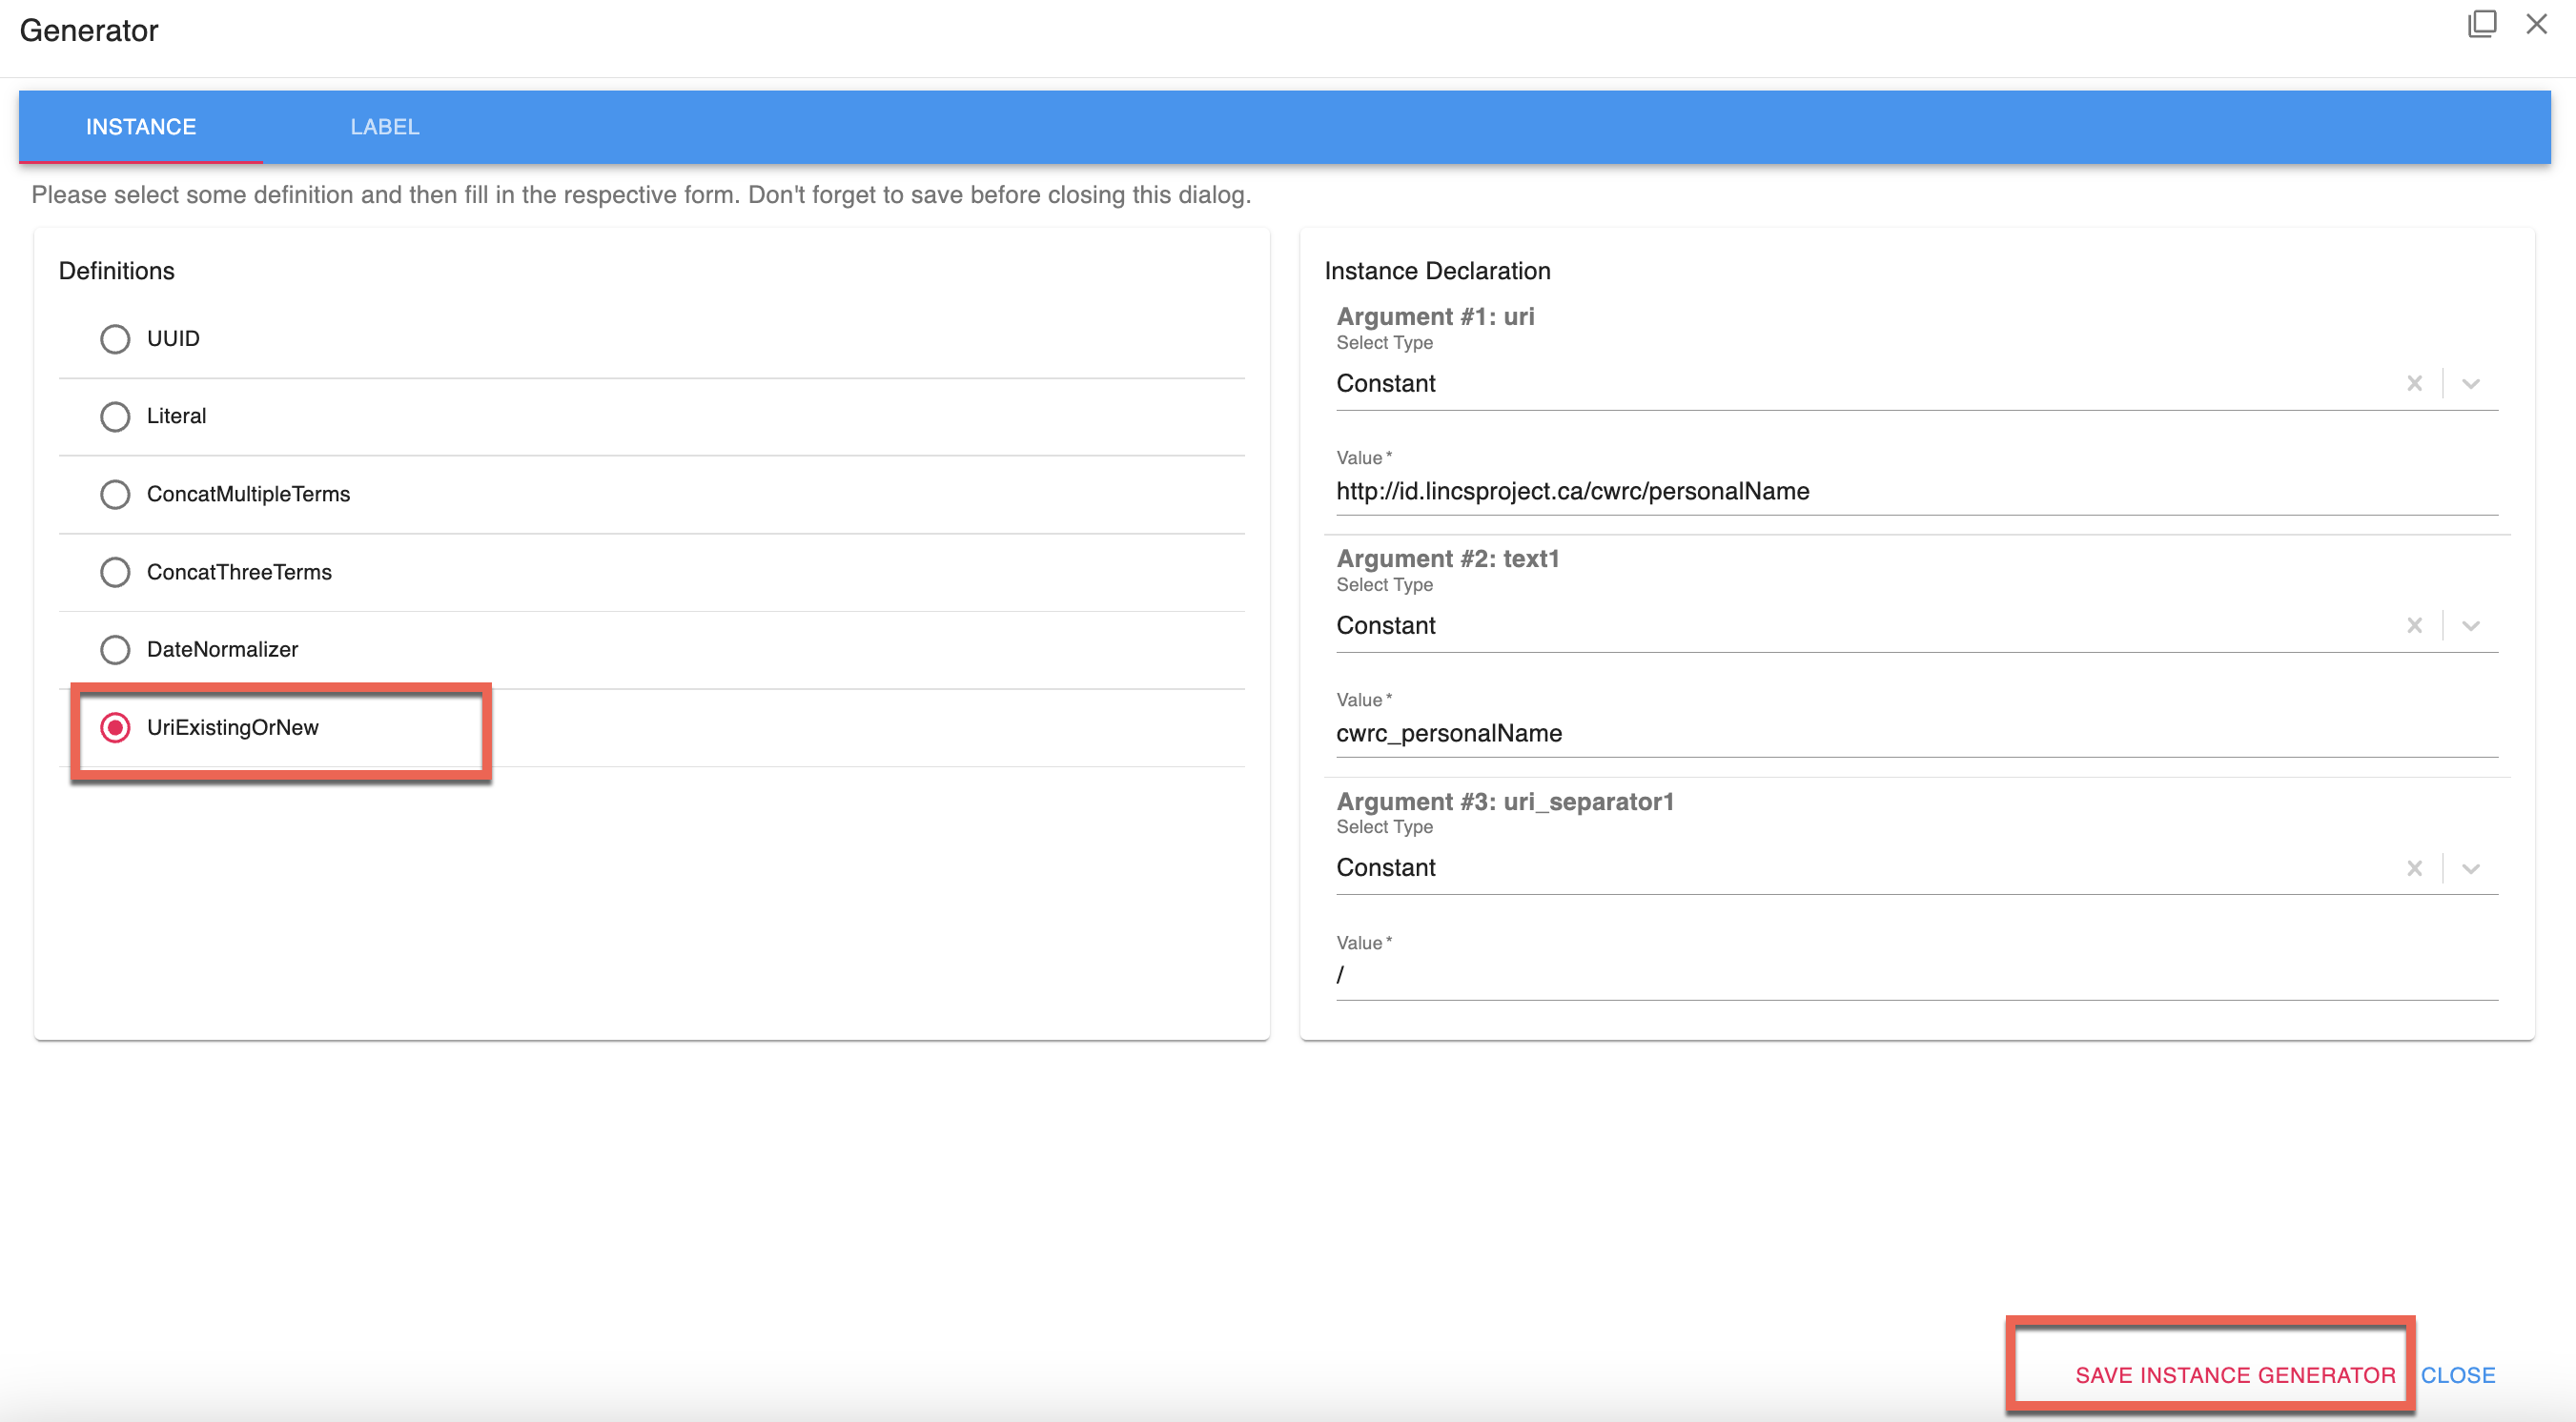Select the UUID definition radio button
2576x1422 pixels.
pos(115,339)
